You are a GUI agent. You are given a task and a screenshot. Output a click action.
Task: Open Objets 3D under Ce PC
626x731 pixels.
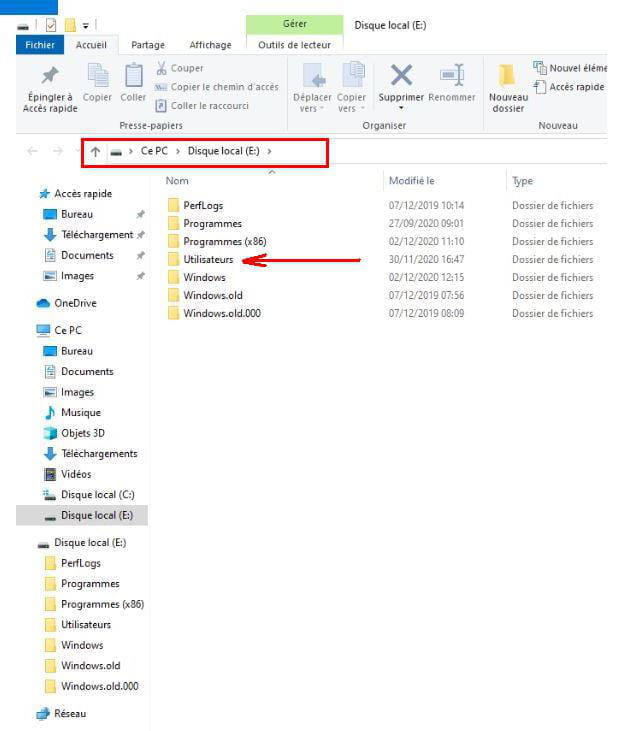tap(83, 433)
